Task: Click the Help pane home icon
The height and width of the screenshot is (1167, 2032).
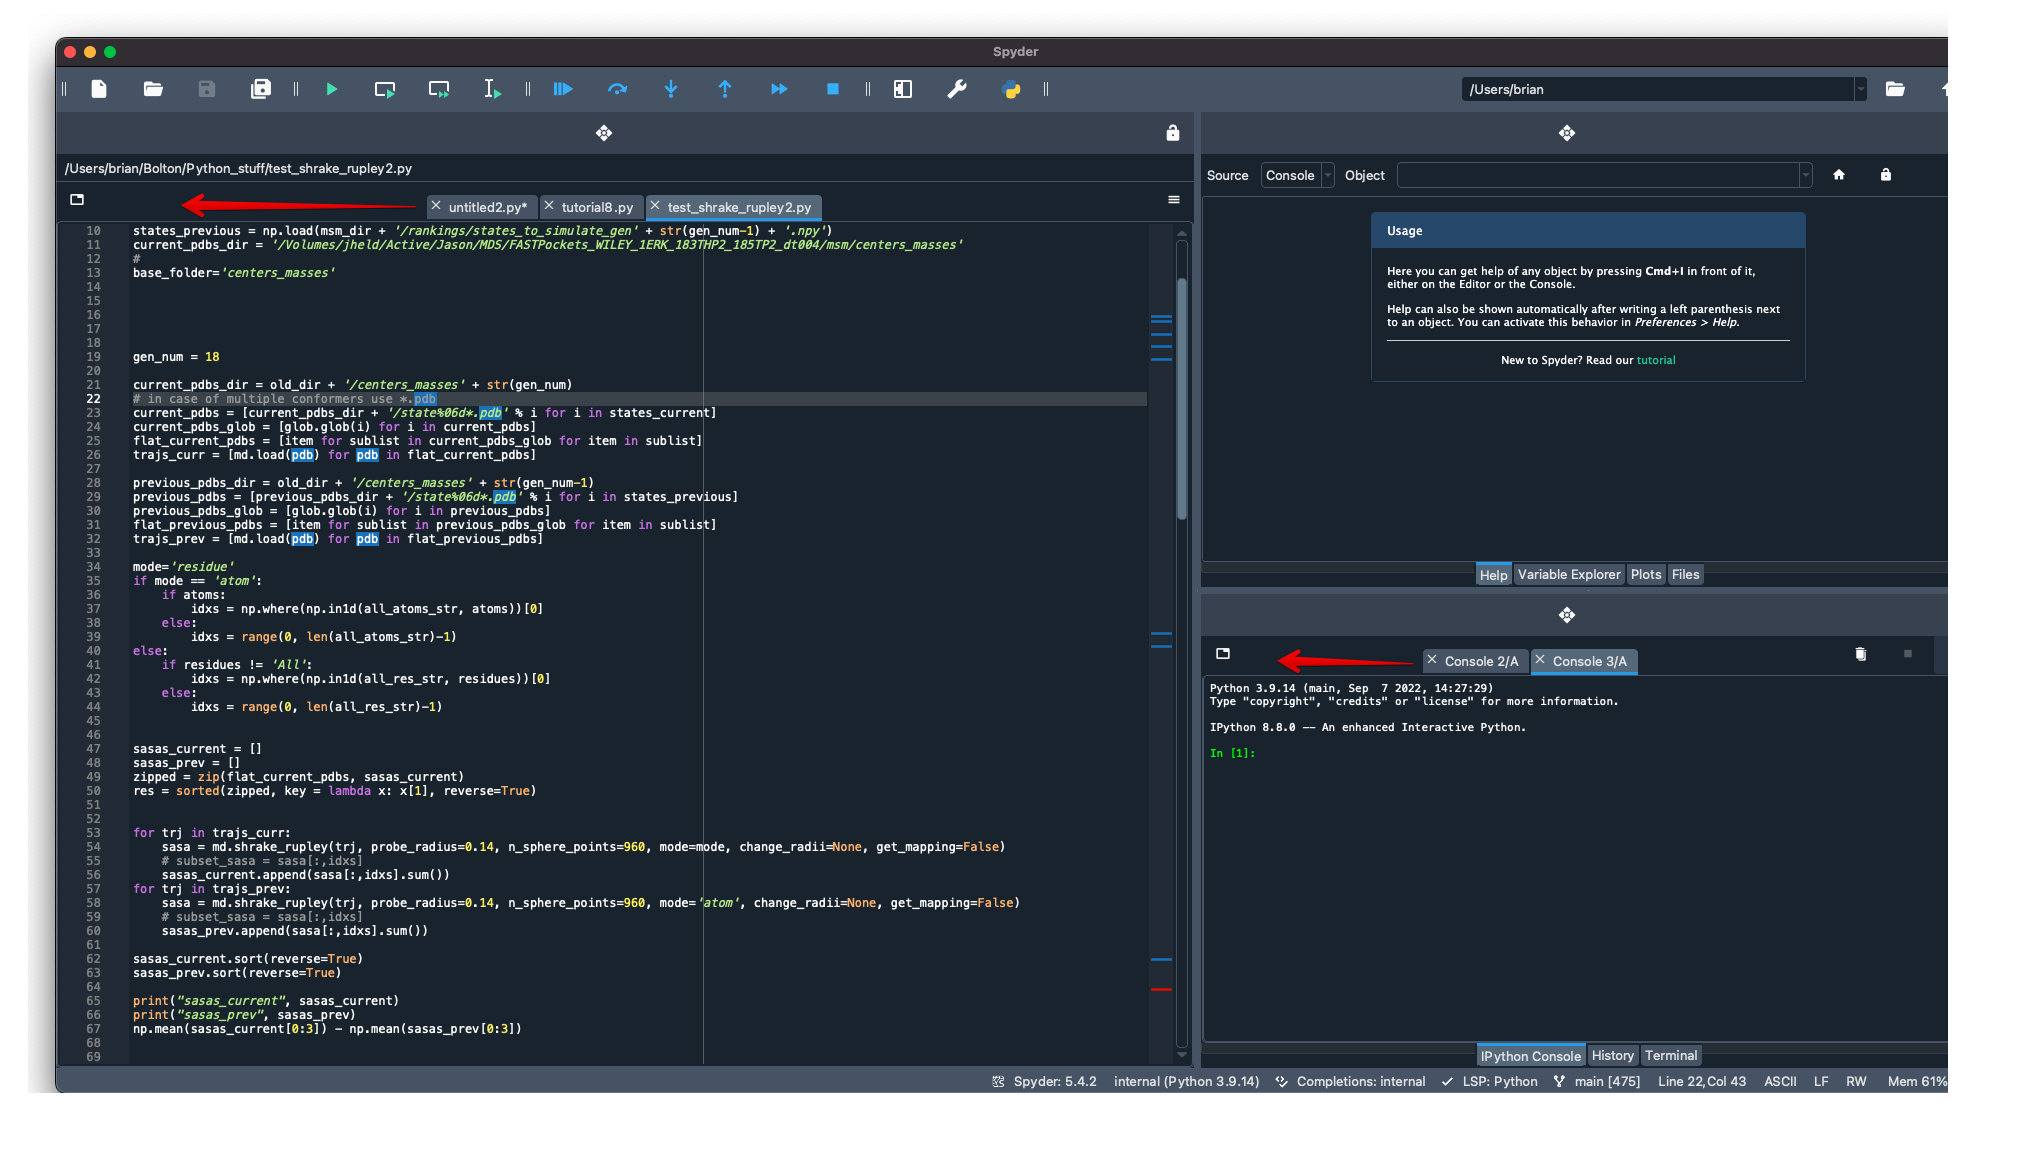Action: (x=1838, y=175)
